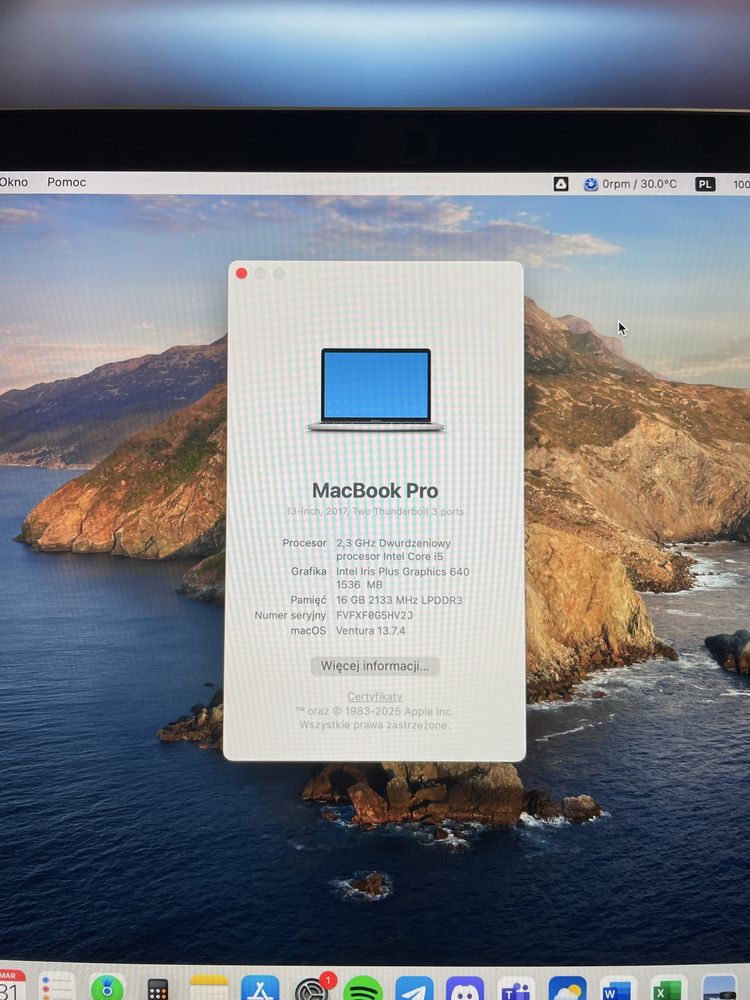Launch Microsoft Teams from the Dock
The width and height of the screenshot is (750, 1000).
(516, 989)
